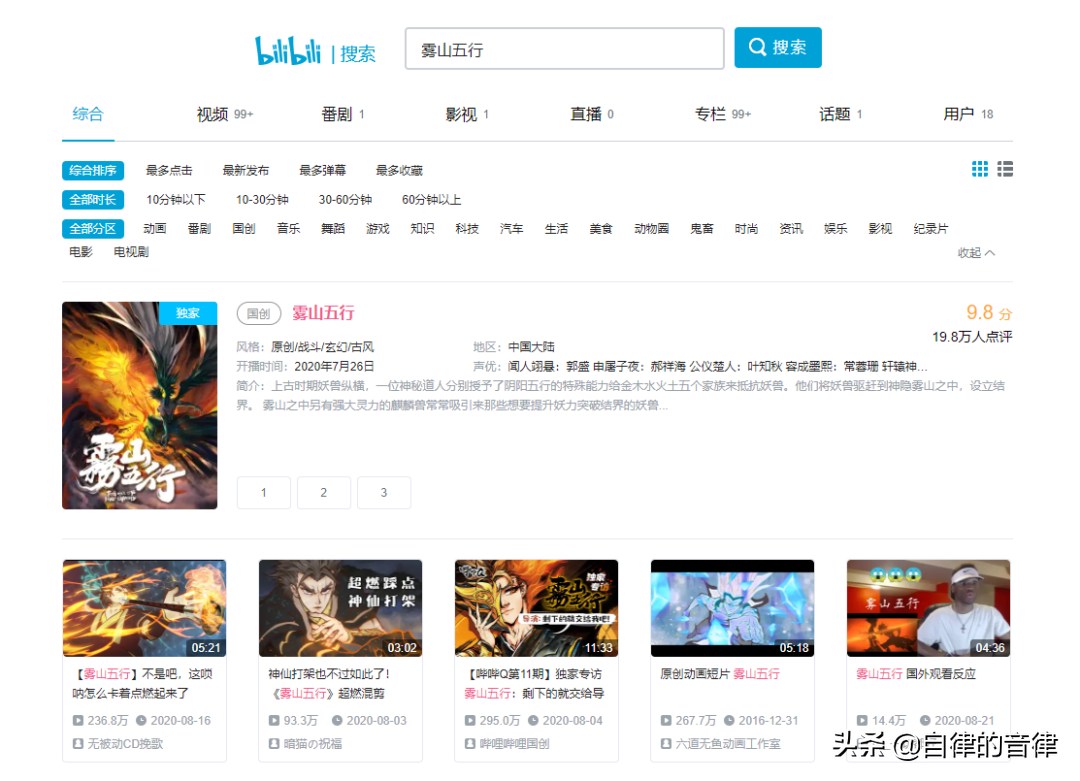Screen dimensions: 1080x781
Task: Click clock icon beside 2016-12-31 date
Action: pyautogui.click(x=729, y=720)
